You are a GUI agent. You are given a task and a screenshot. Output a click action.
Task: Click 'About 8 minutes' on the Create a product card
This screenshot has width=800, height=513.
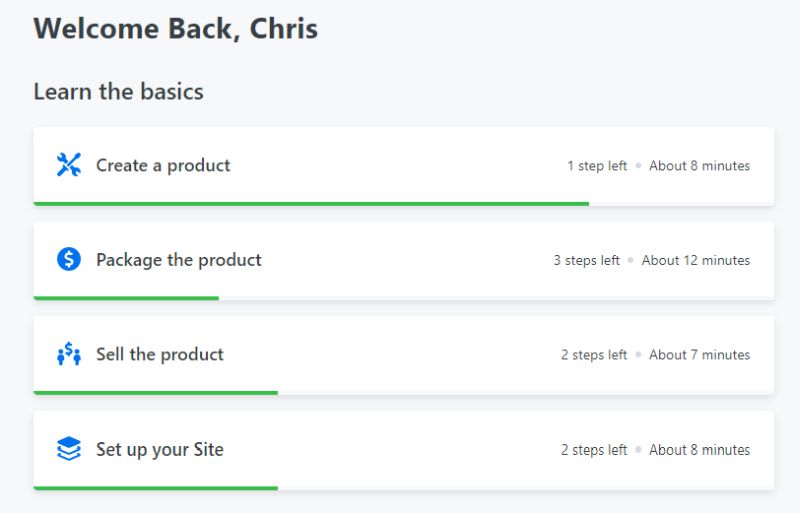coord(699,166)
